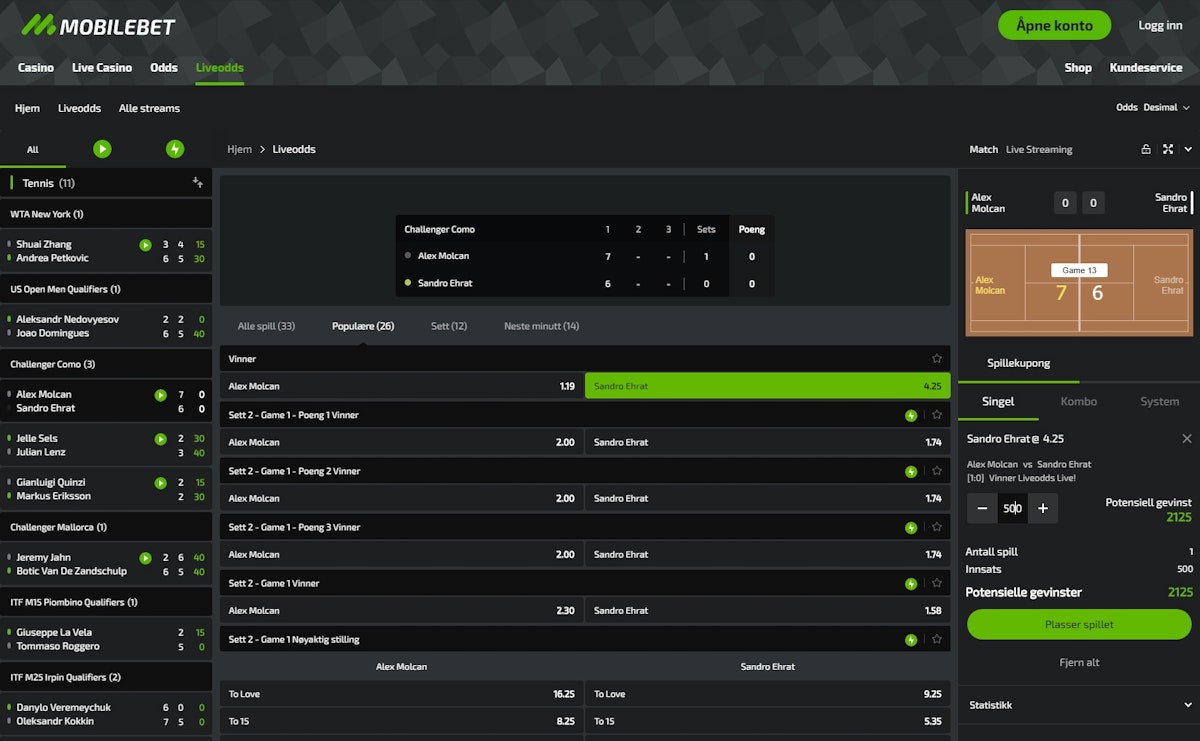1200x741 pixels.
Task: Open the Casino menu item
Action: click(36, 68)
